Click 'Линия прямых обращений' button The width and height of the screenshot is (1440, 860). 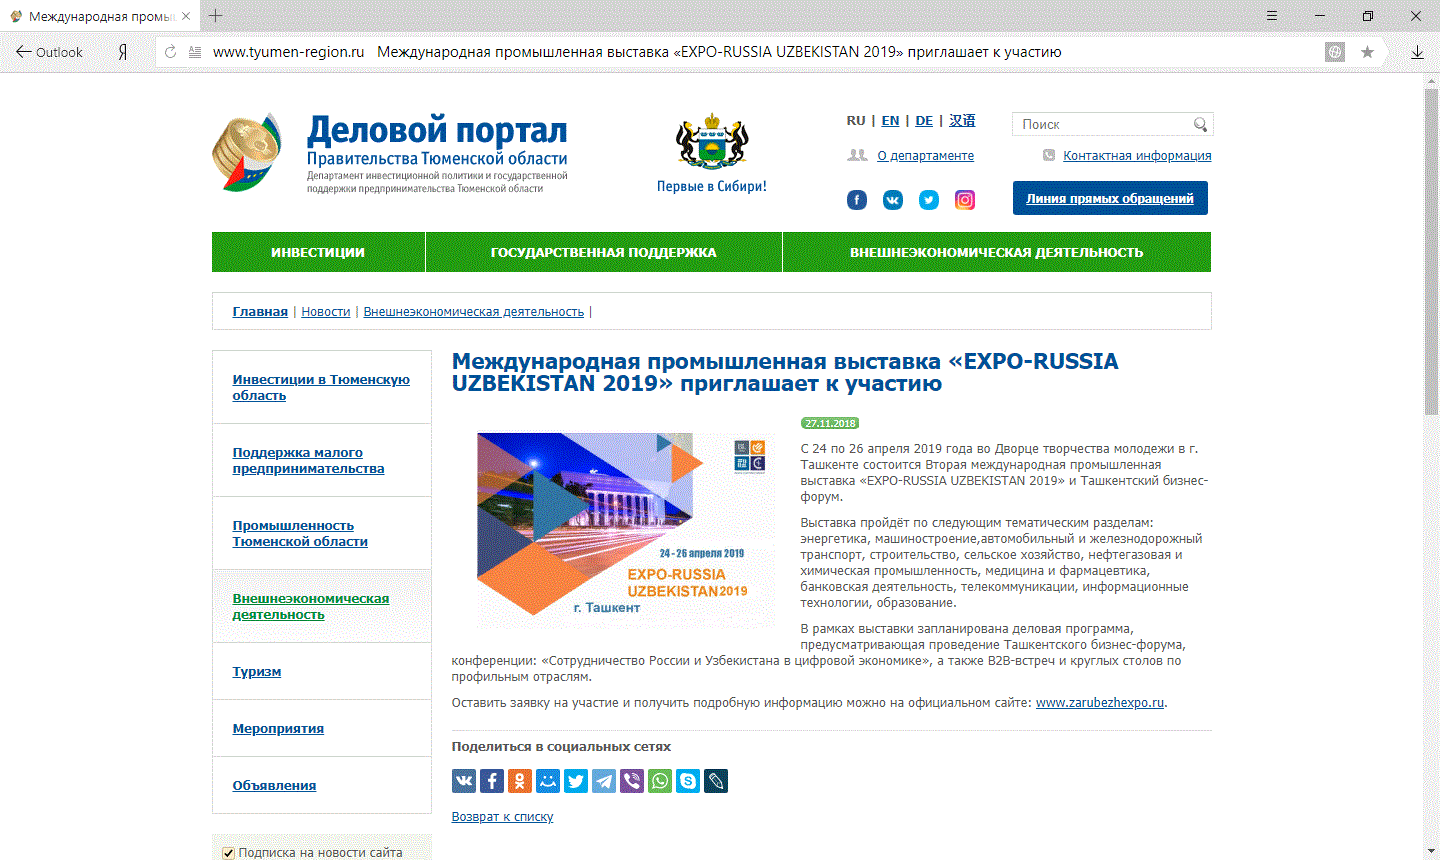1110,198
